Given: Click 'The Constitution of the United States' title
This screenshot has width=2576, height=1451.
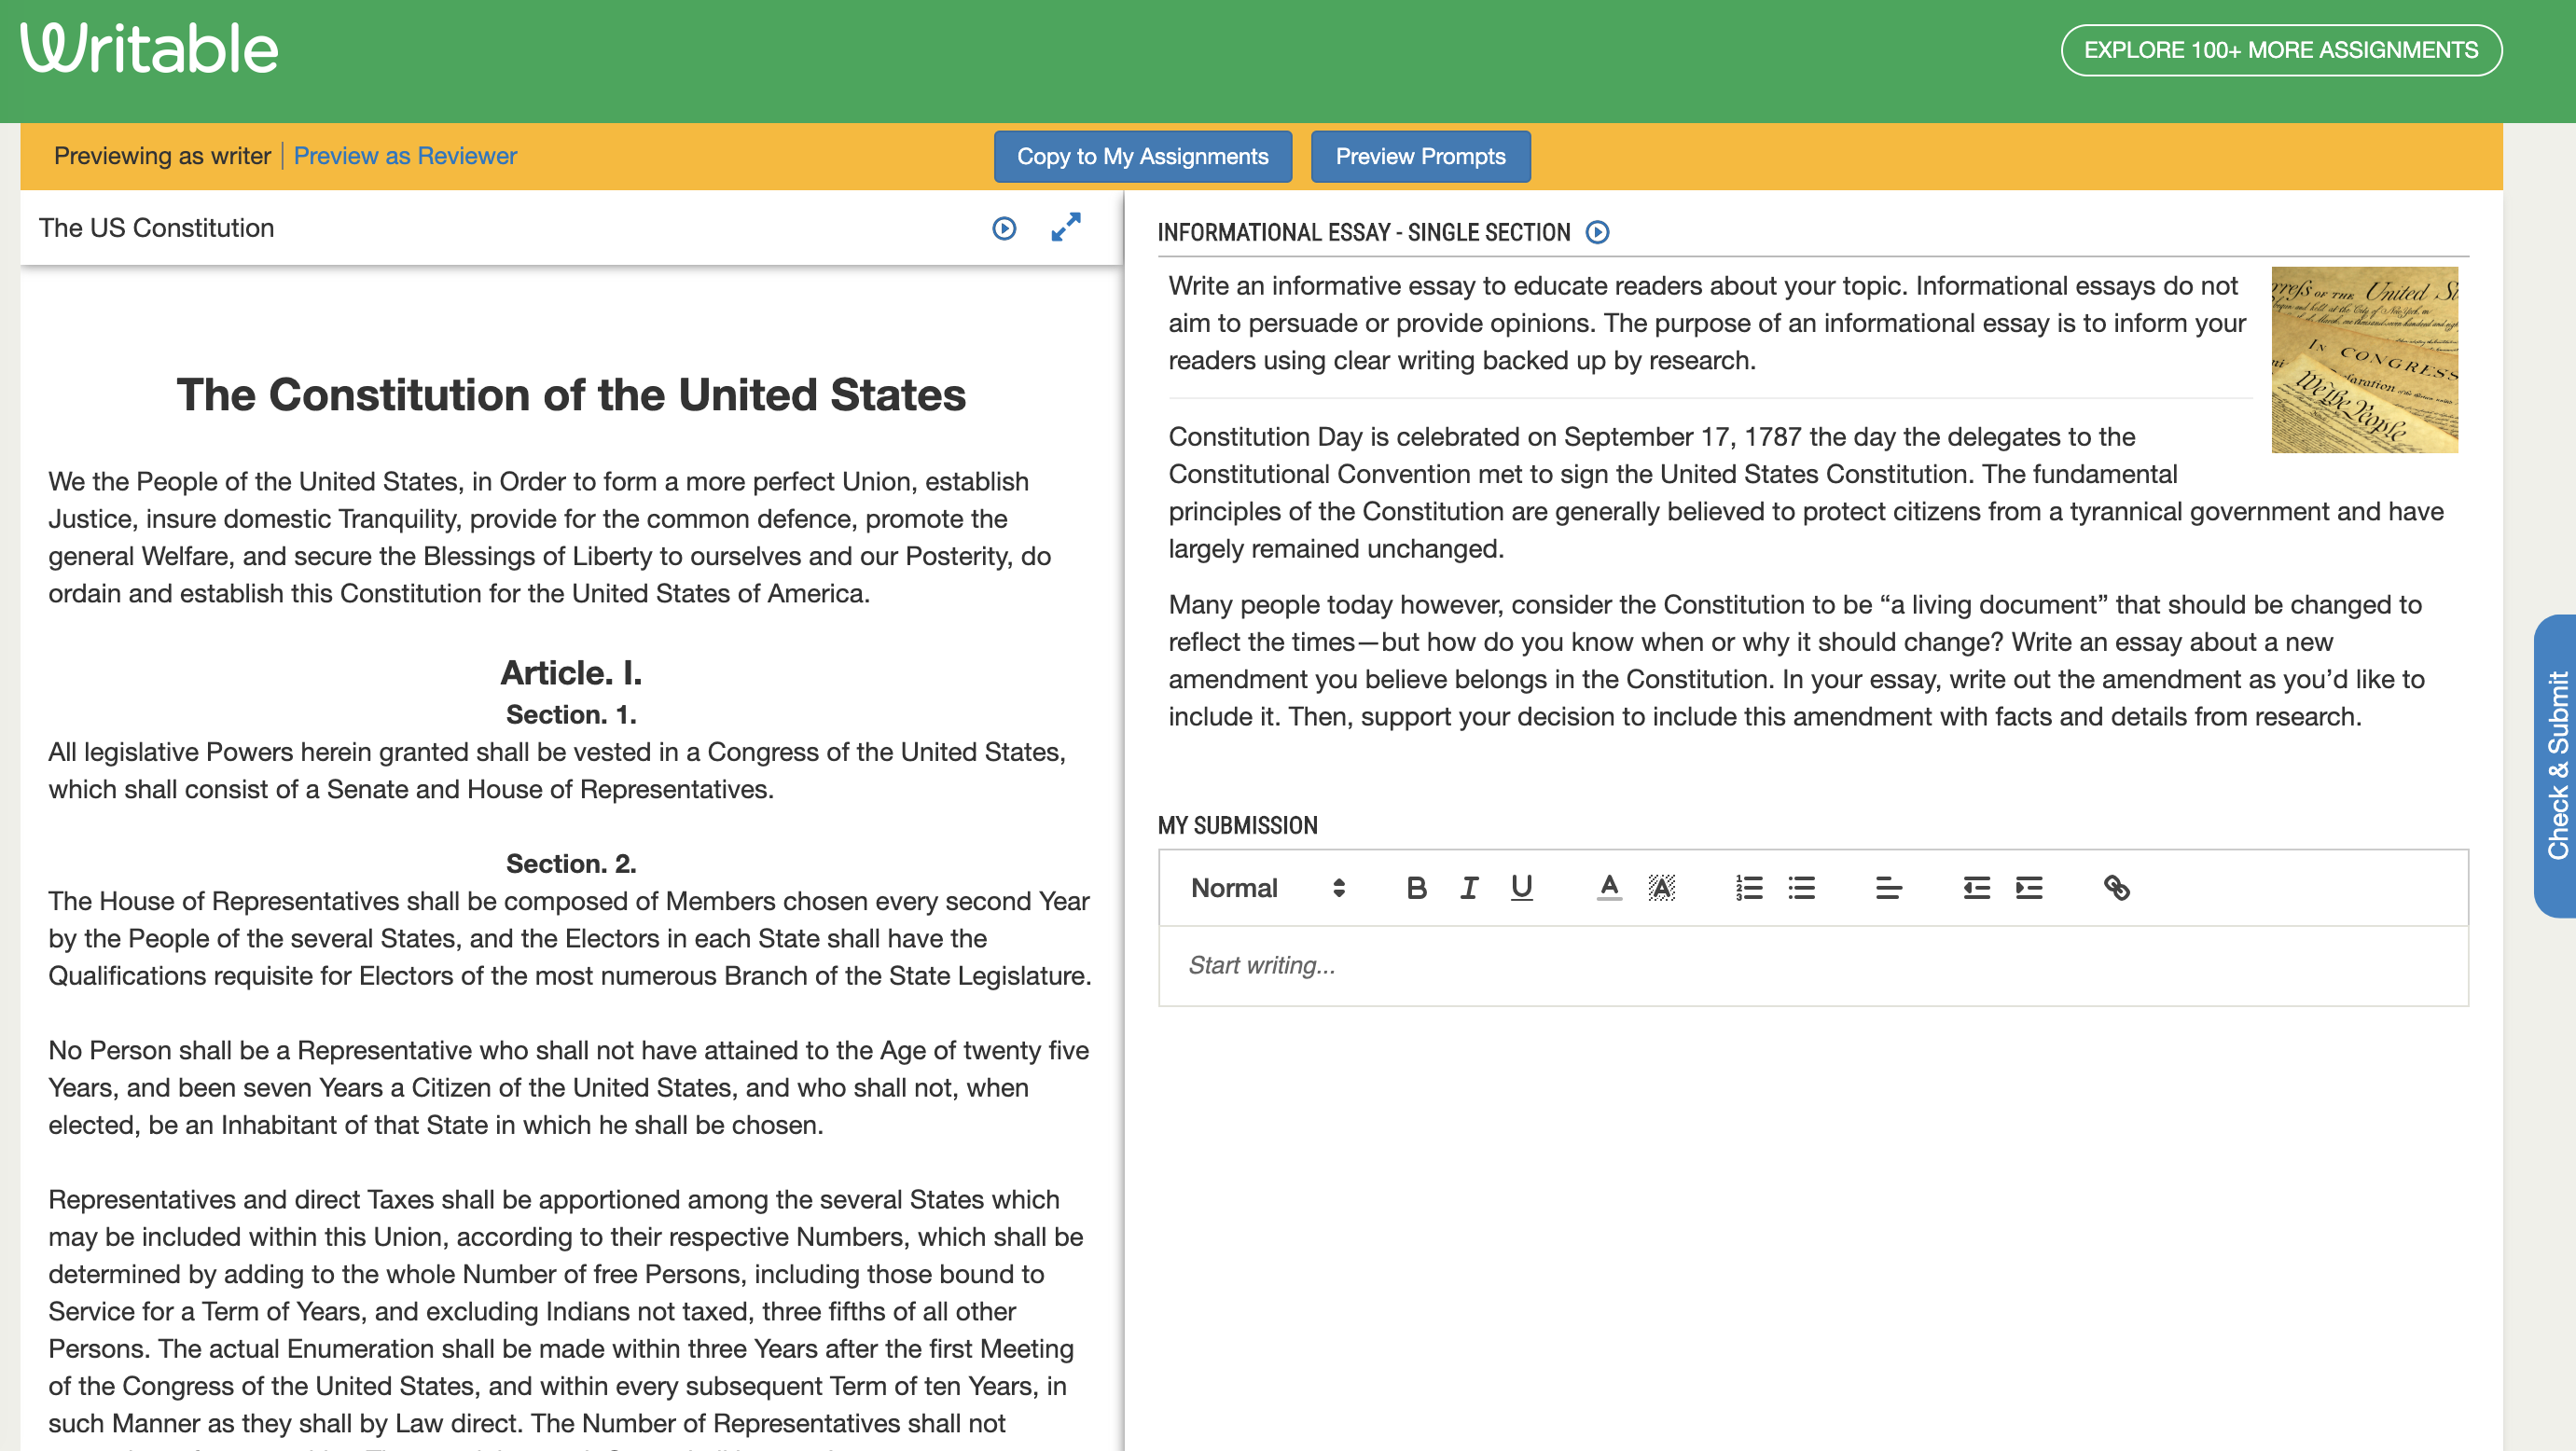Looking at the screenshot, I should click(571, 395).
